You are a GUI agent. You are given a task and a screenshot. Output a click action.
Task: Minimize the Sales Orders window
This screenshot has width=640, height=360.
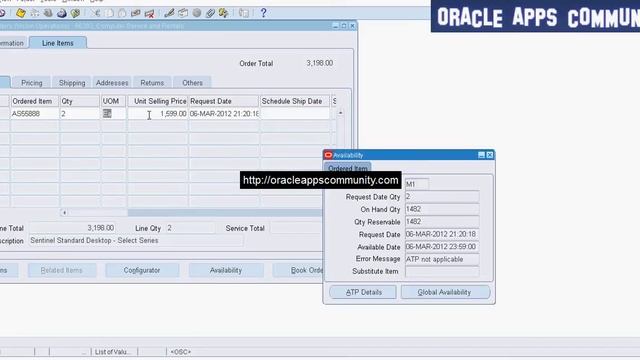(336, 26)
